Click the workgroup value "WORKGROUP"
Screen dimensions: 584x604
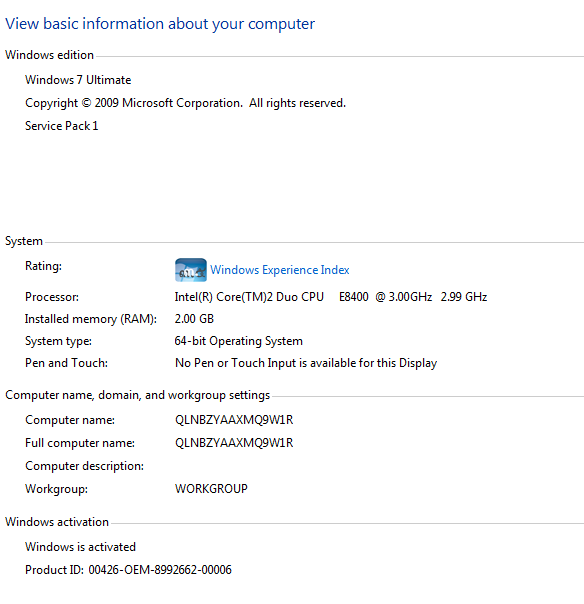click(x=211, y=489)
